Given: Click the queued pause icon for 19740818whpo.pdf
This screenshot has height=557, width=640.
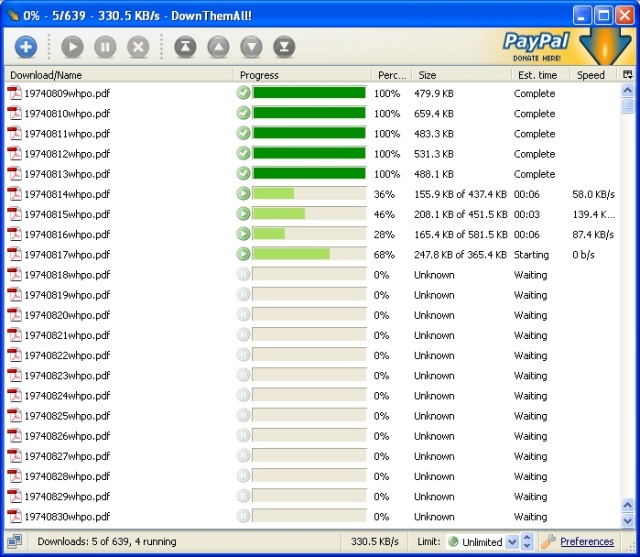Looking at the screenshot, I should (x=243, y=274).
